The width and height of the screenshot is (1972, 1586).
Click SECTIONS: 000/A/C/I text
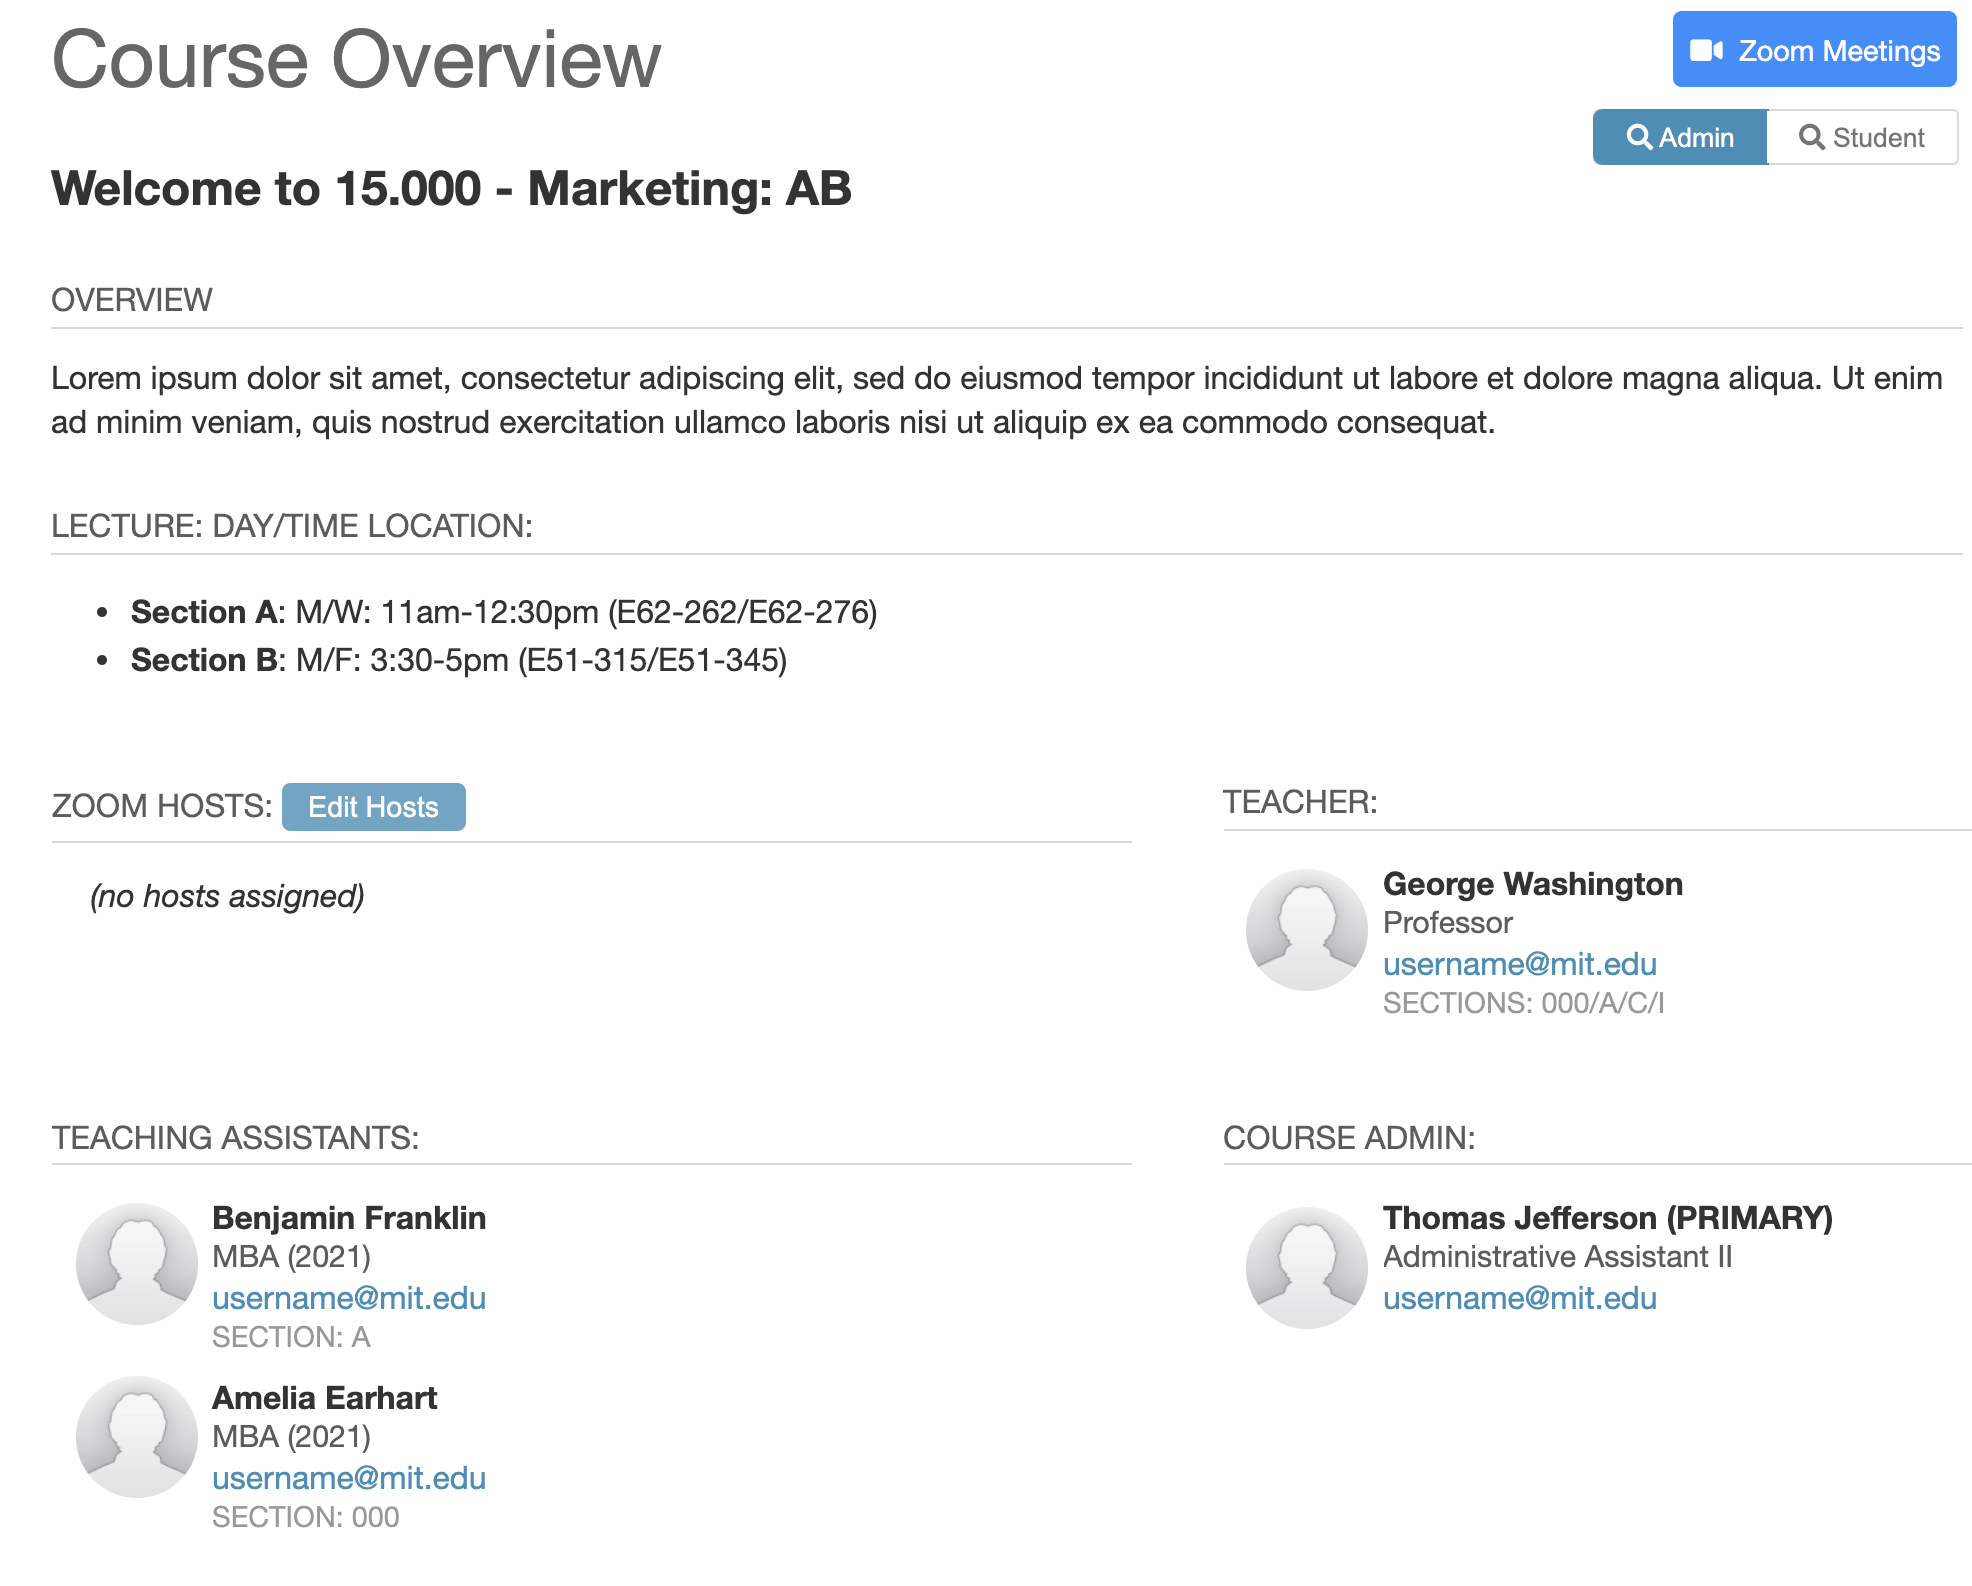[1524, 1003]
